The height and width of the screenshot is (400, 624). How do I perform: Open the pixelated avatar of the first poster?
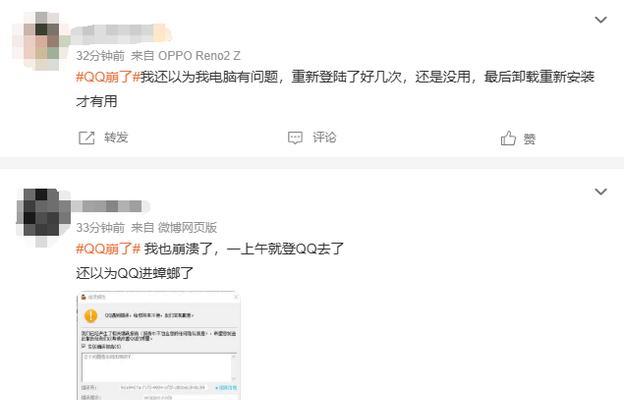click(x=41, y=41)
